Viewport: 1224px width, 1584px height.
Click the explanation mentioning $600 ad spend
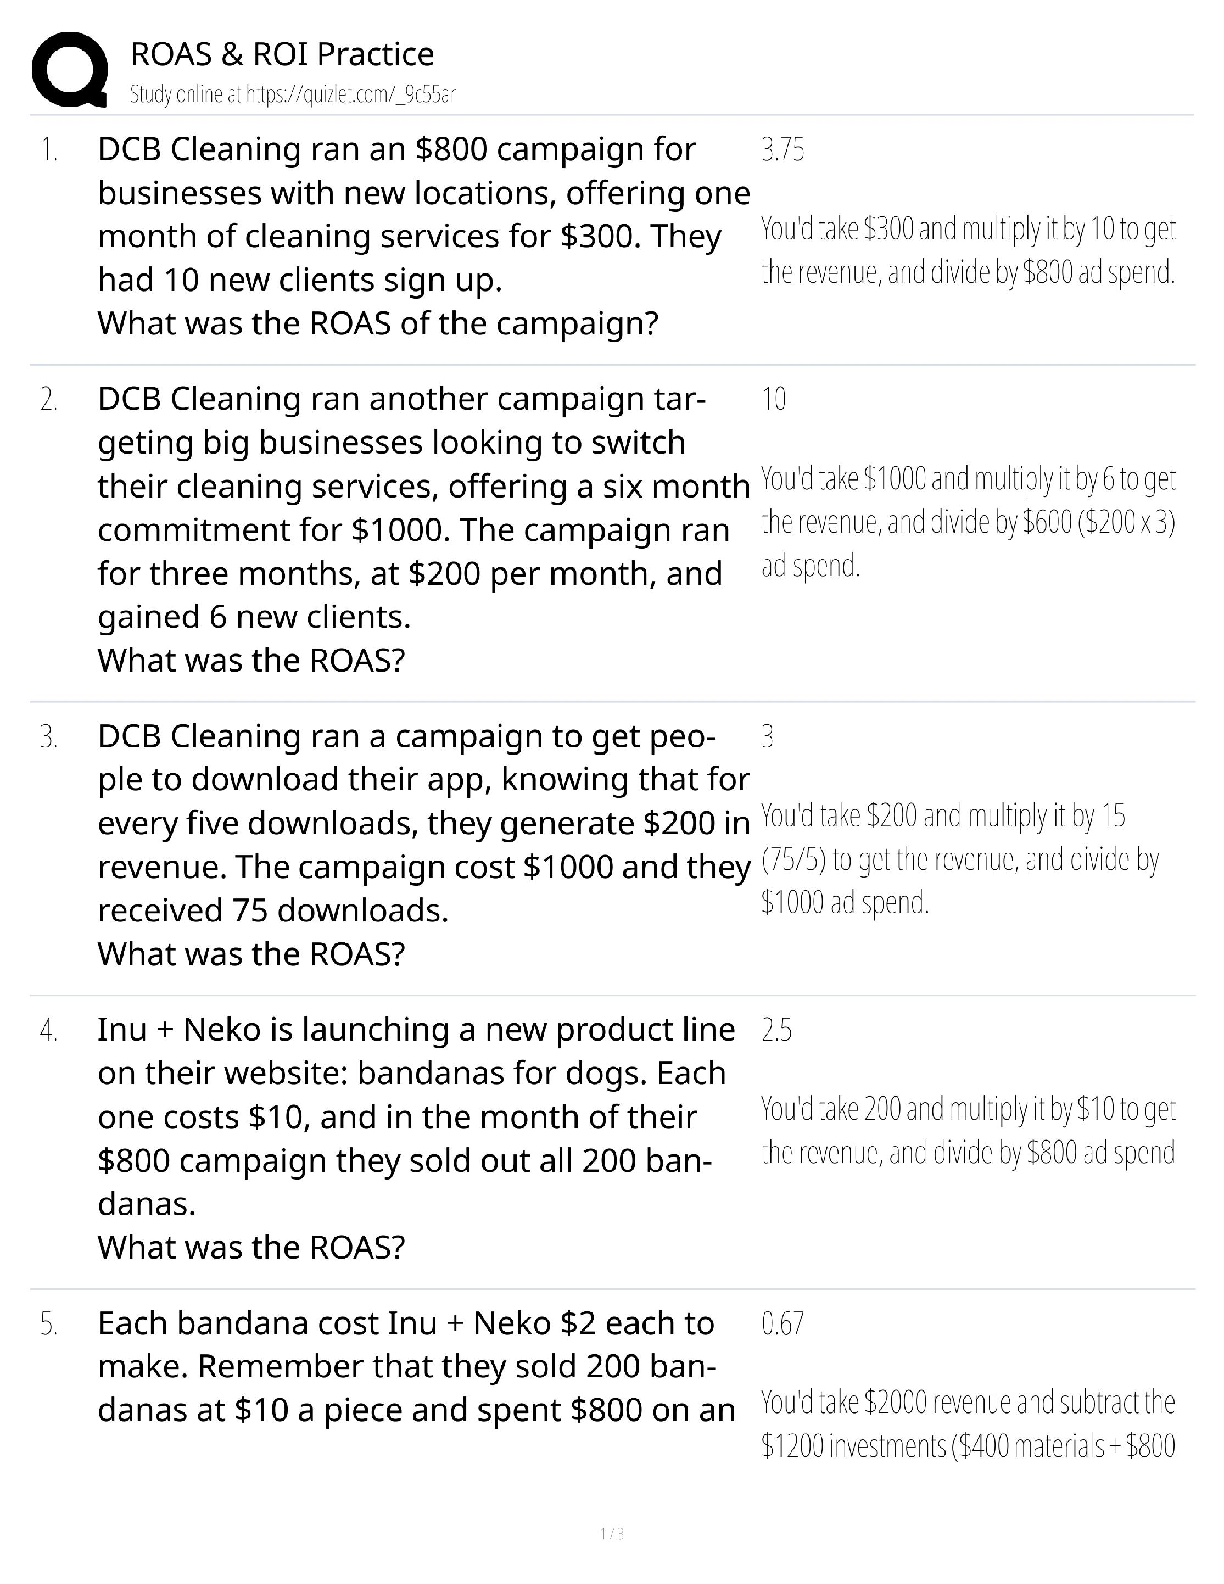pos(967,523)
